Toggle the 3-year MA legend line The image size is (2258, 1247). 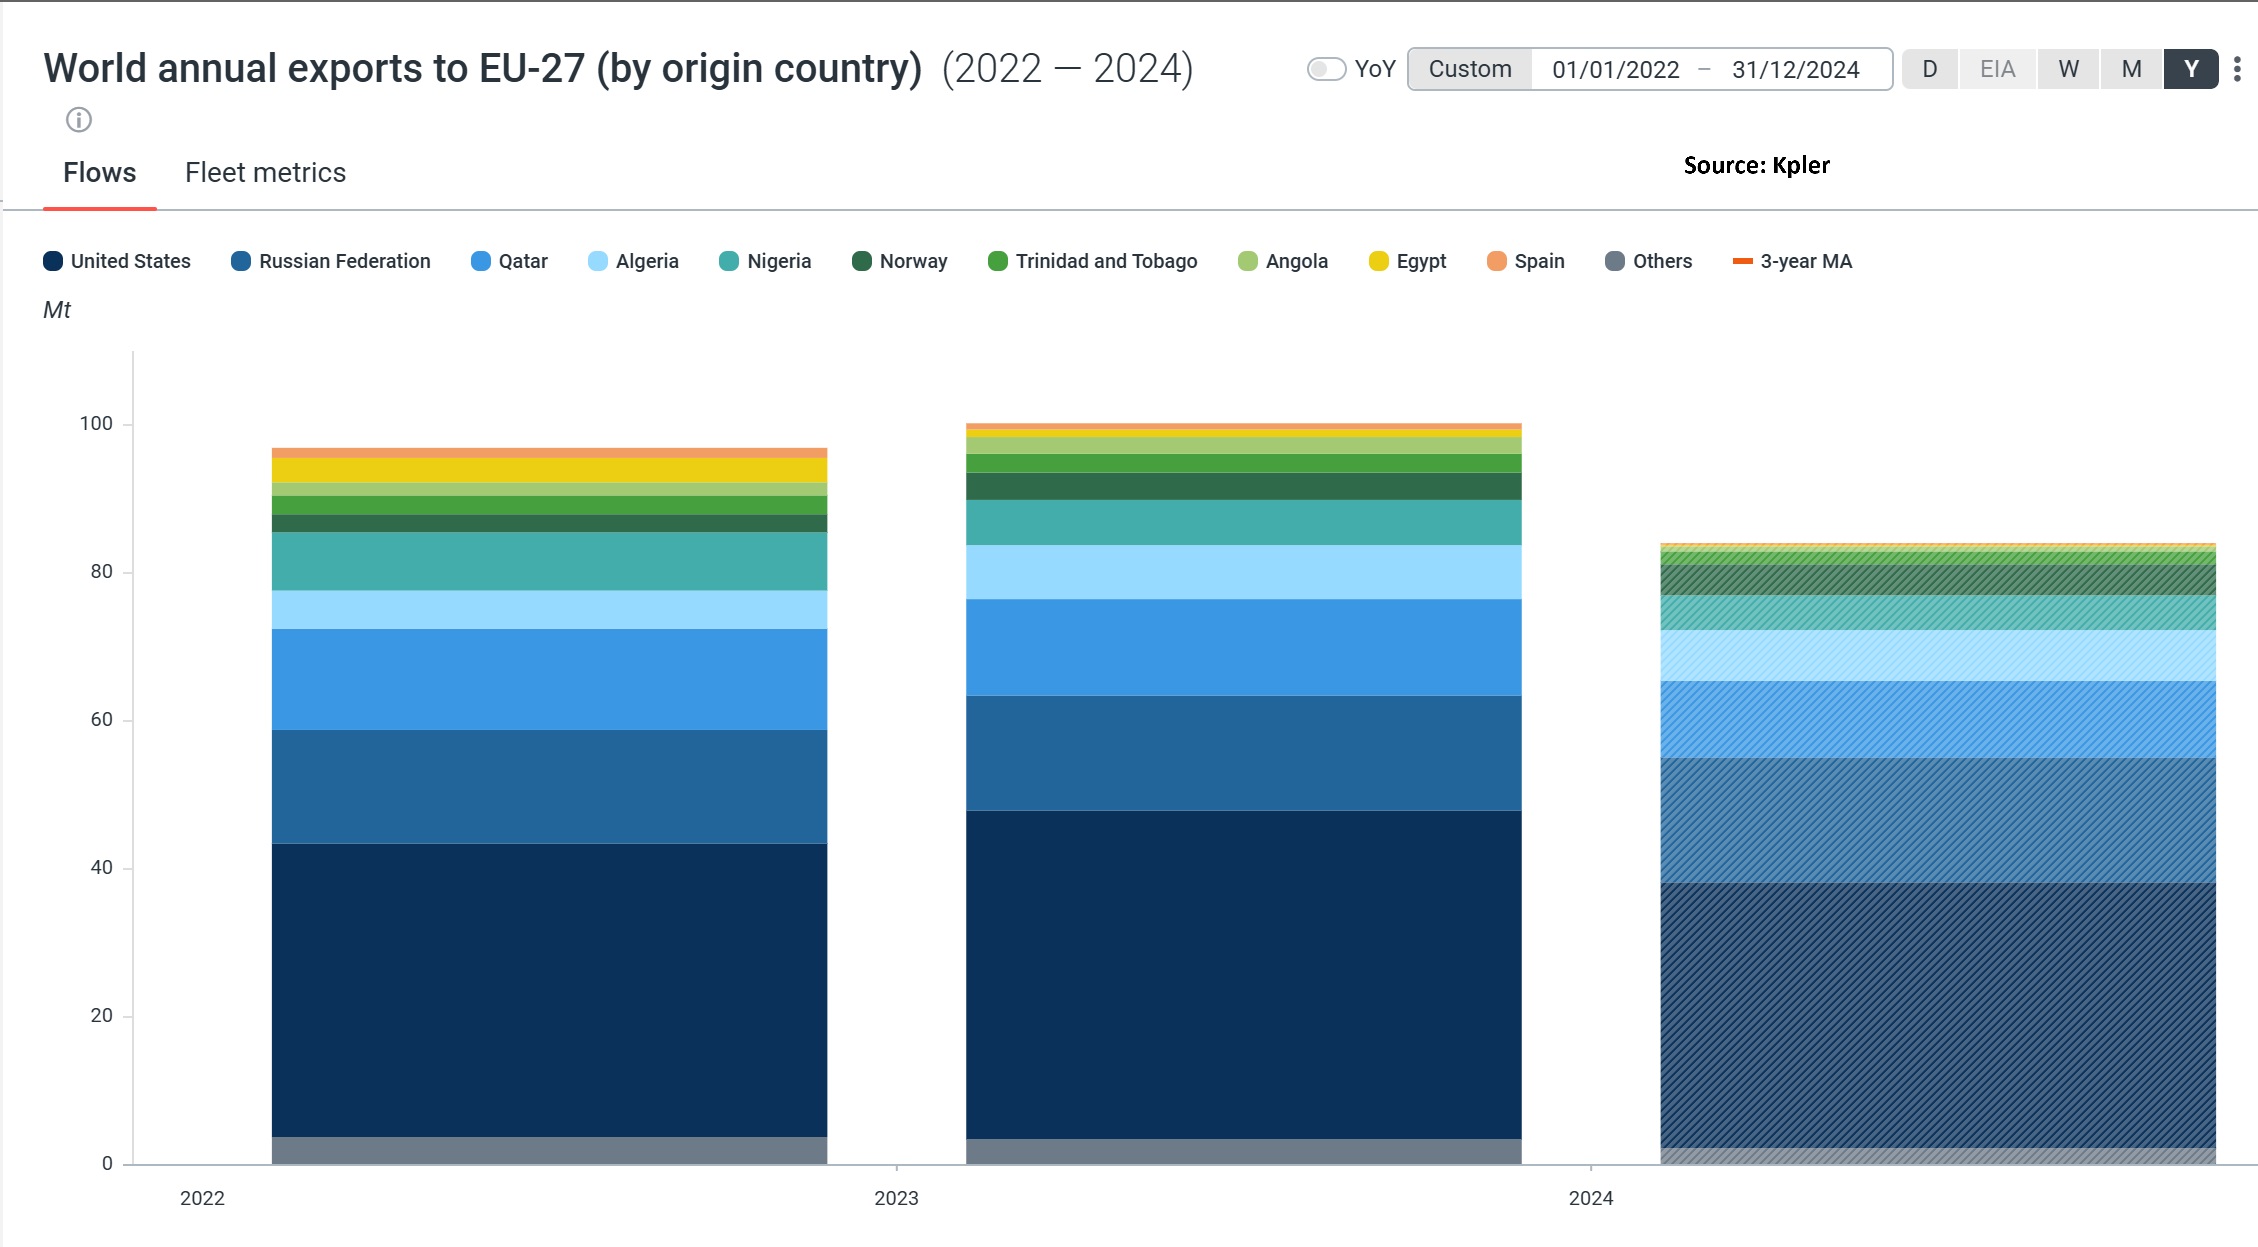pos(1792,261)
